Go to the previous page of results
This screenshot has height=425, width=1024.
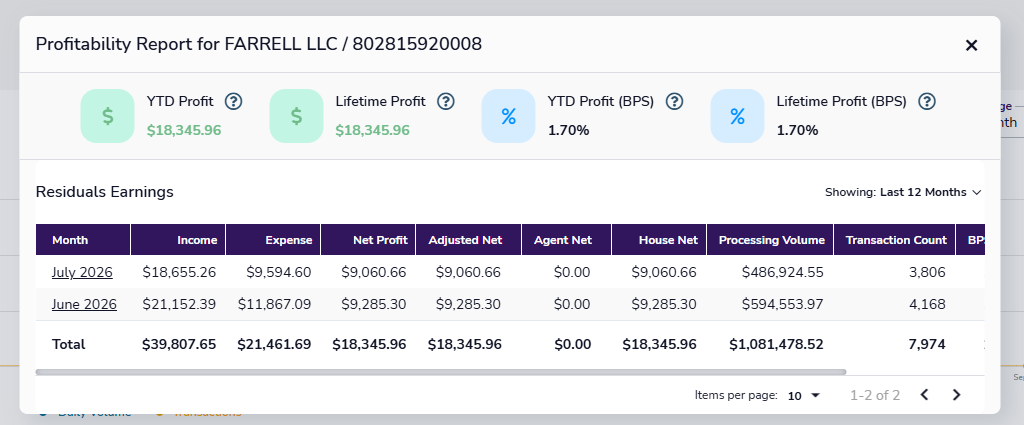(x=924, y=395)
